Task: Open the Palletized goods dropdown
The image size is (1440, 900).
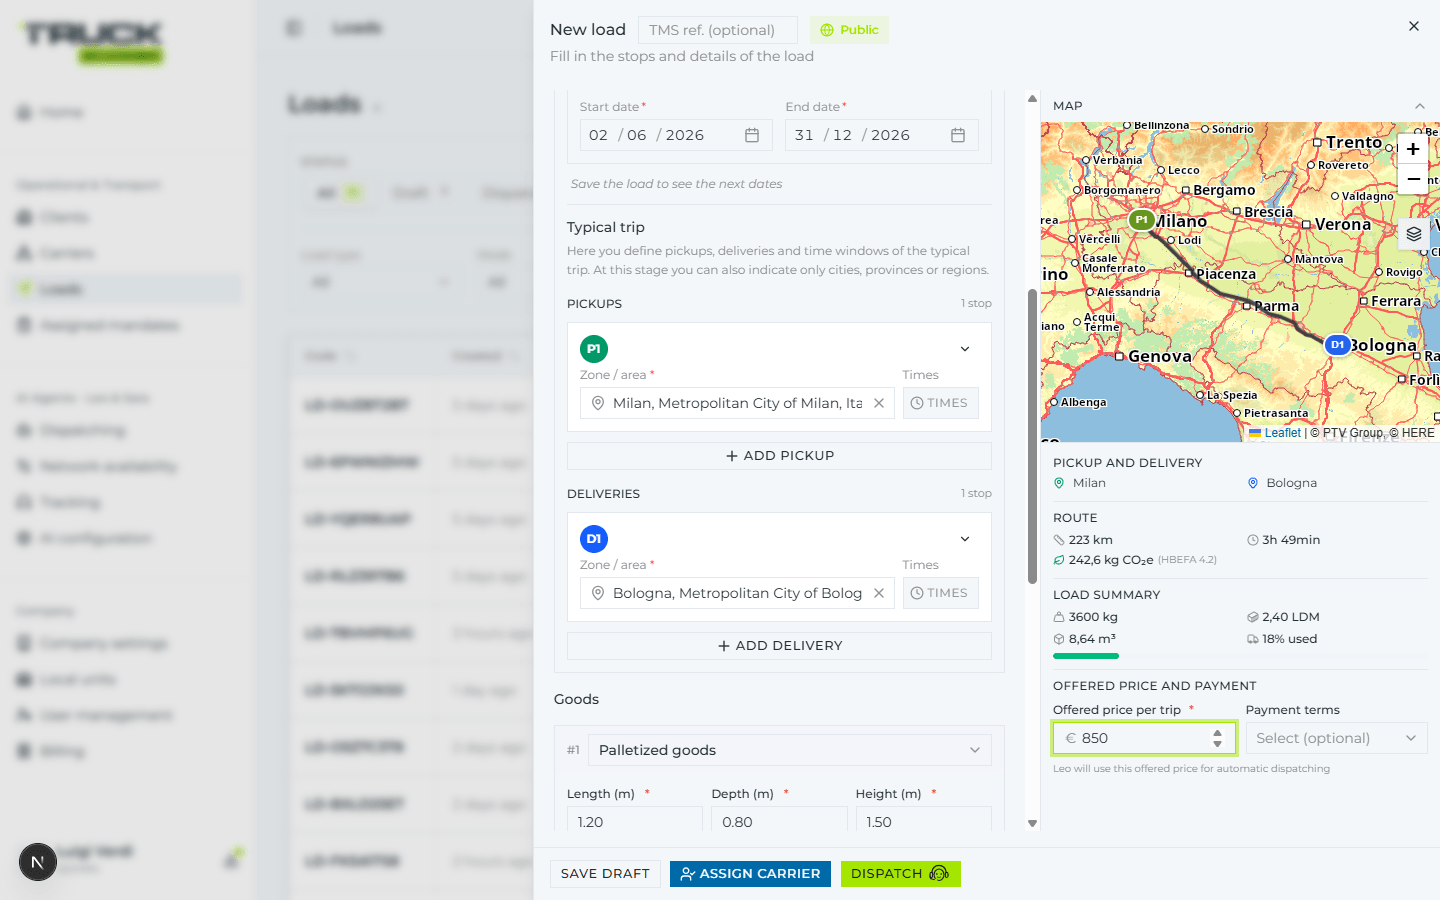Action: 789,750
